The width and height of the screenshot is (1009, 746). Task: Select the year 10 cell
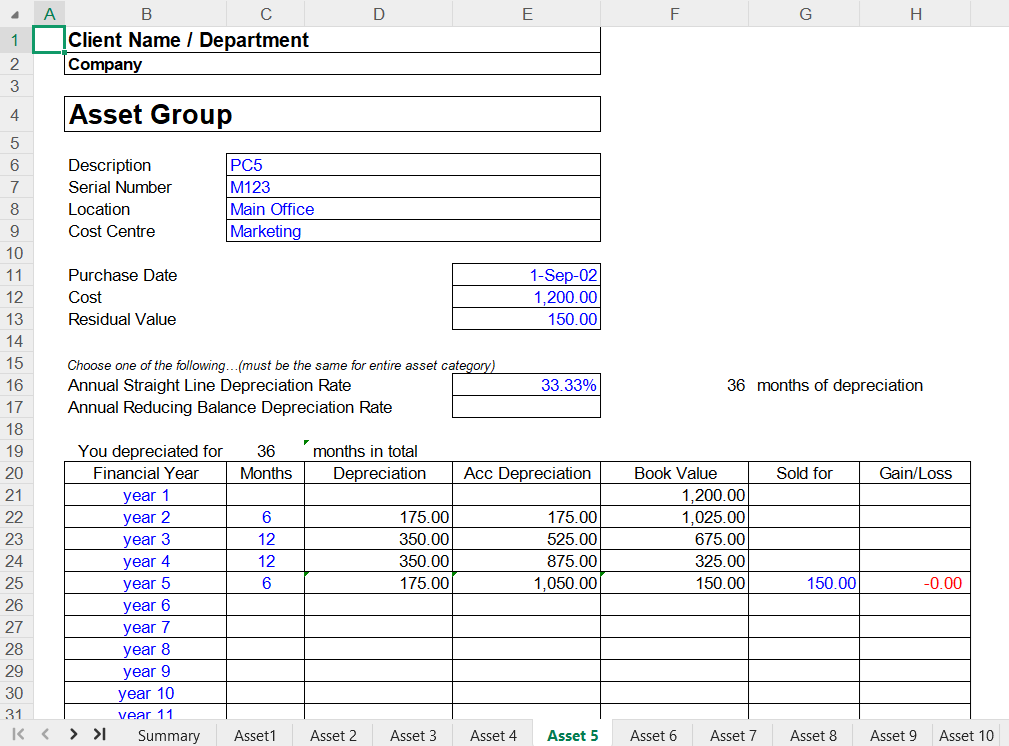point(146,693)
